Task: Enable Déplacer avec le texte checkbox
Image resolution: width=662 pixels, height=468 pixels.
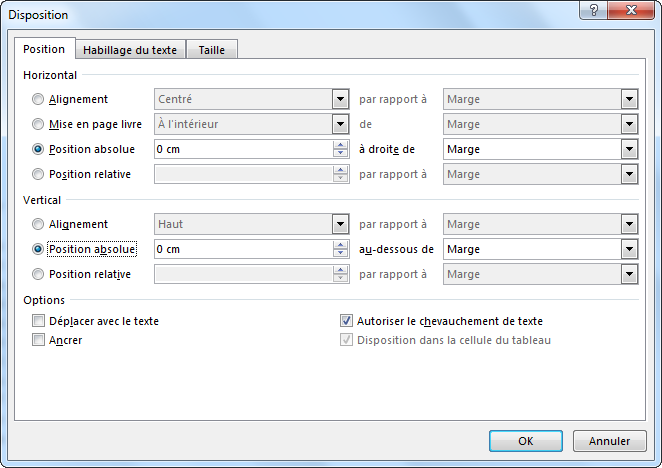Action: pos(39,321)
